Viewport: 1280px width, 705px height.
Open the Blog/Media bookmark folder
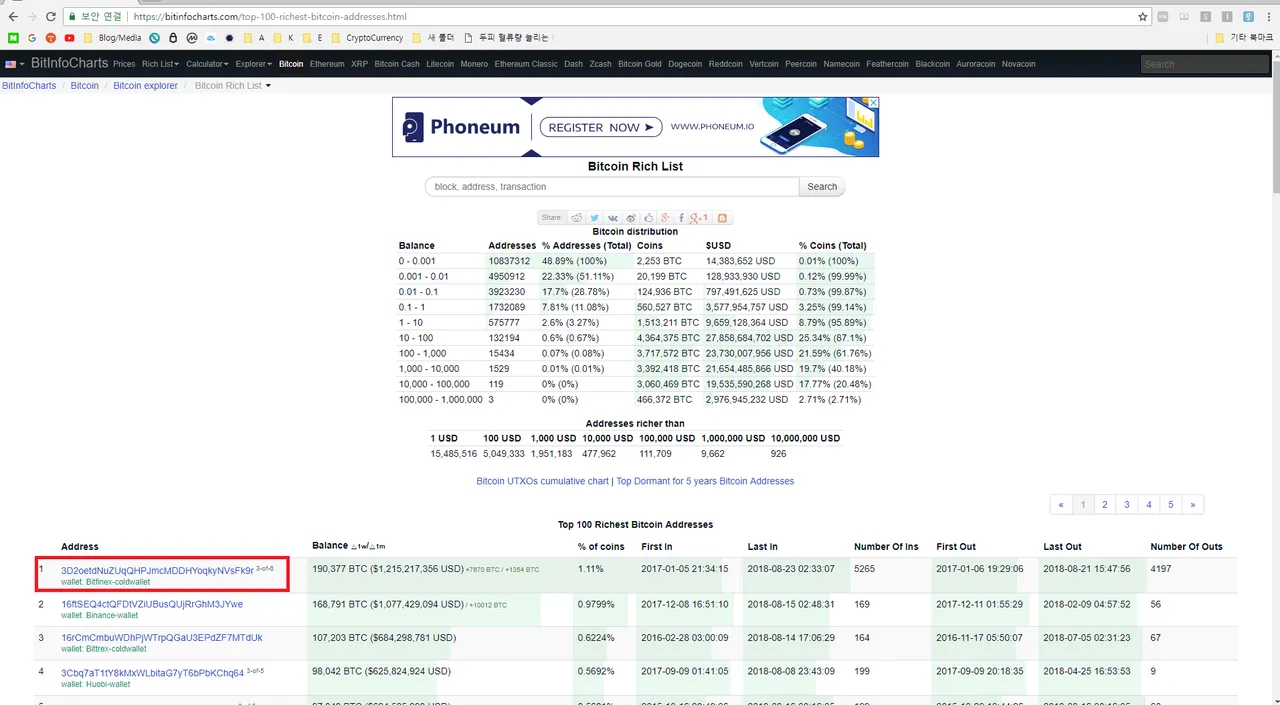112,38
